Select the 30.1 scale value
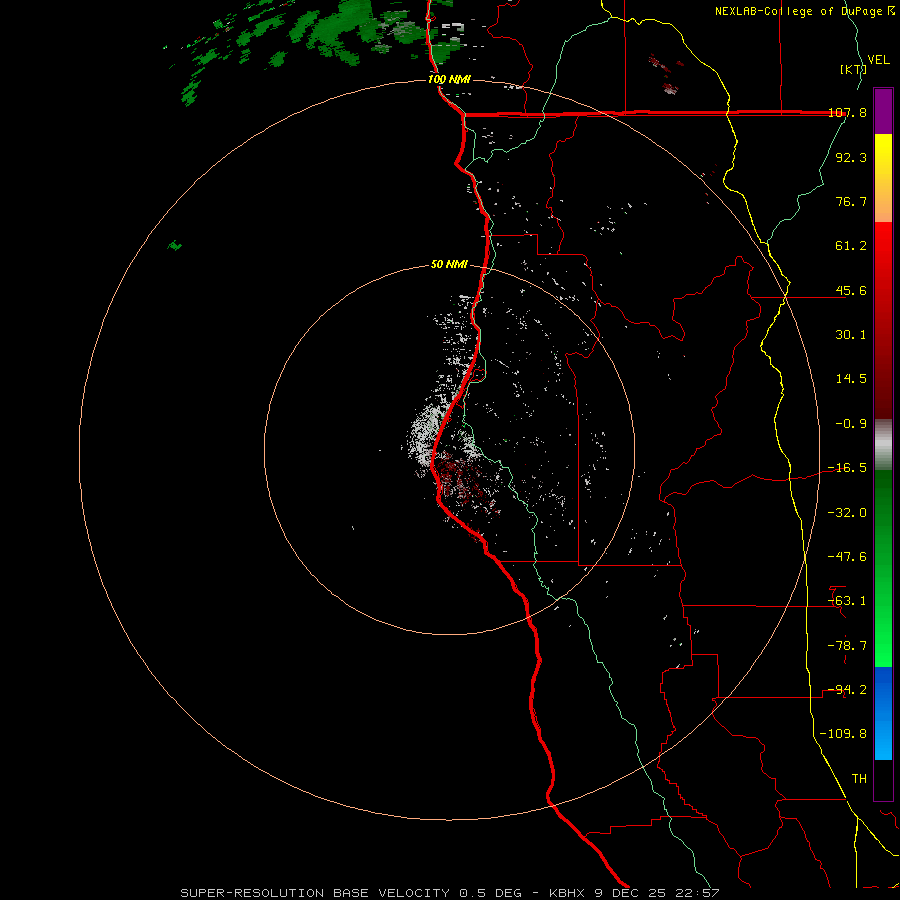 851,335
